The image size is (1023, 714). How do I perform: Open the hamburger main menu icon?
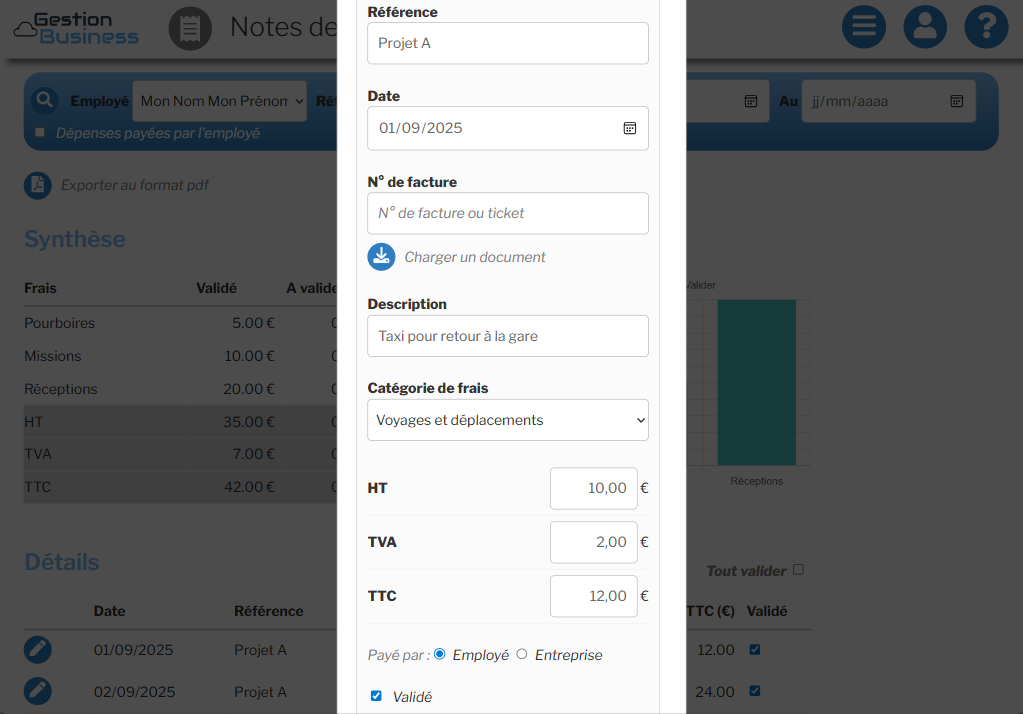(864, 27)
